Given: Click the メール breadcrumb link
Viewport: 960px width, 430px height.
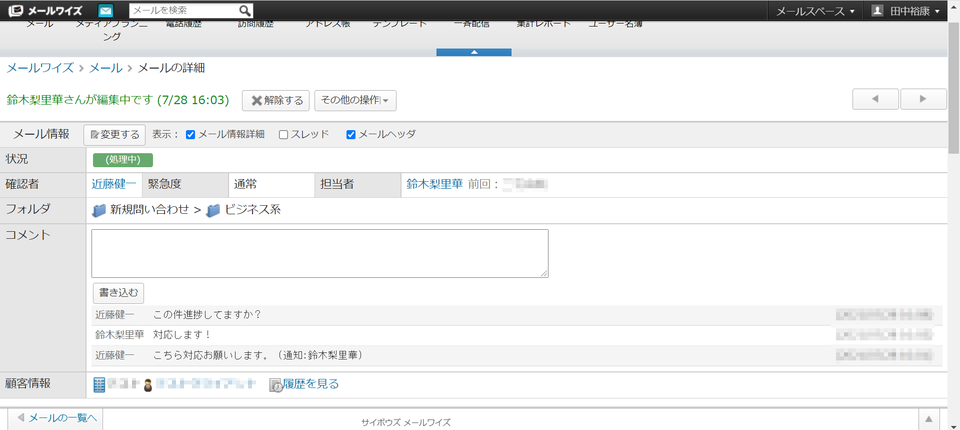Looking at the screenshot, I should pos(106,68).
